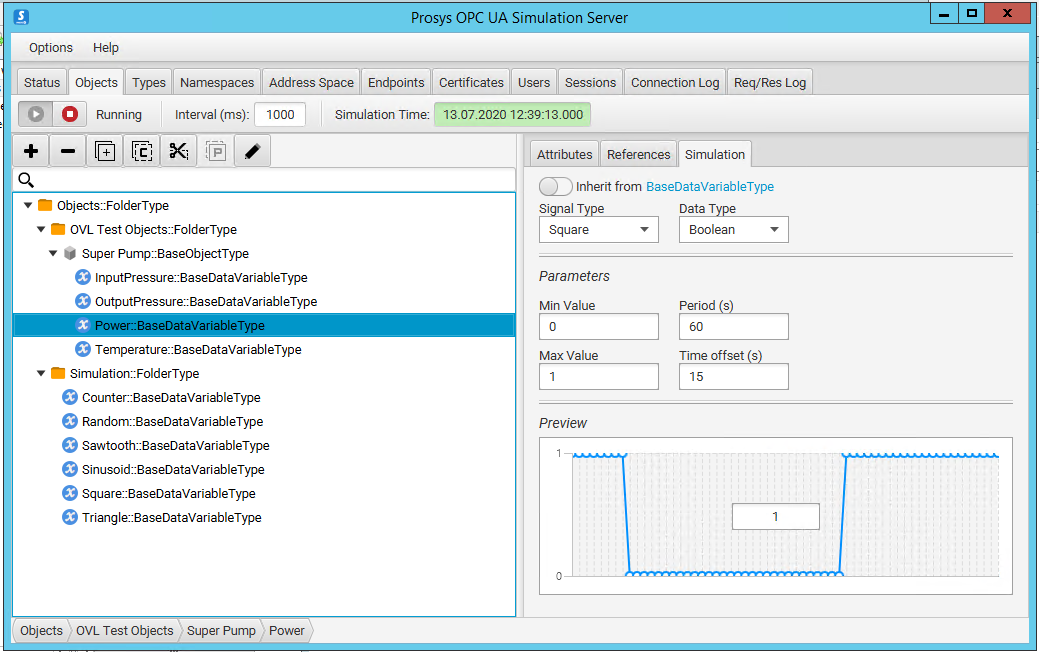Collapse the Super Pump node

click(53, 253)
